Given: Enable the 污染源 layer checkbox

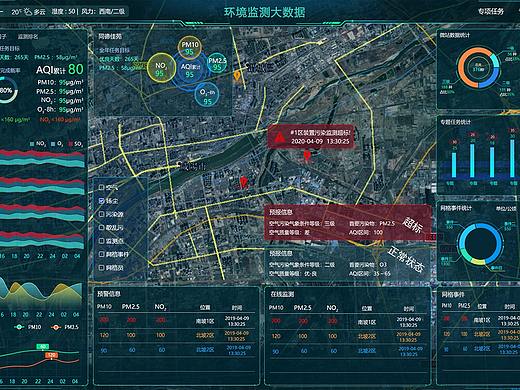Looking at the screenshot, I should click(x=102, y=214).
